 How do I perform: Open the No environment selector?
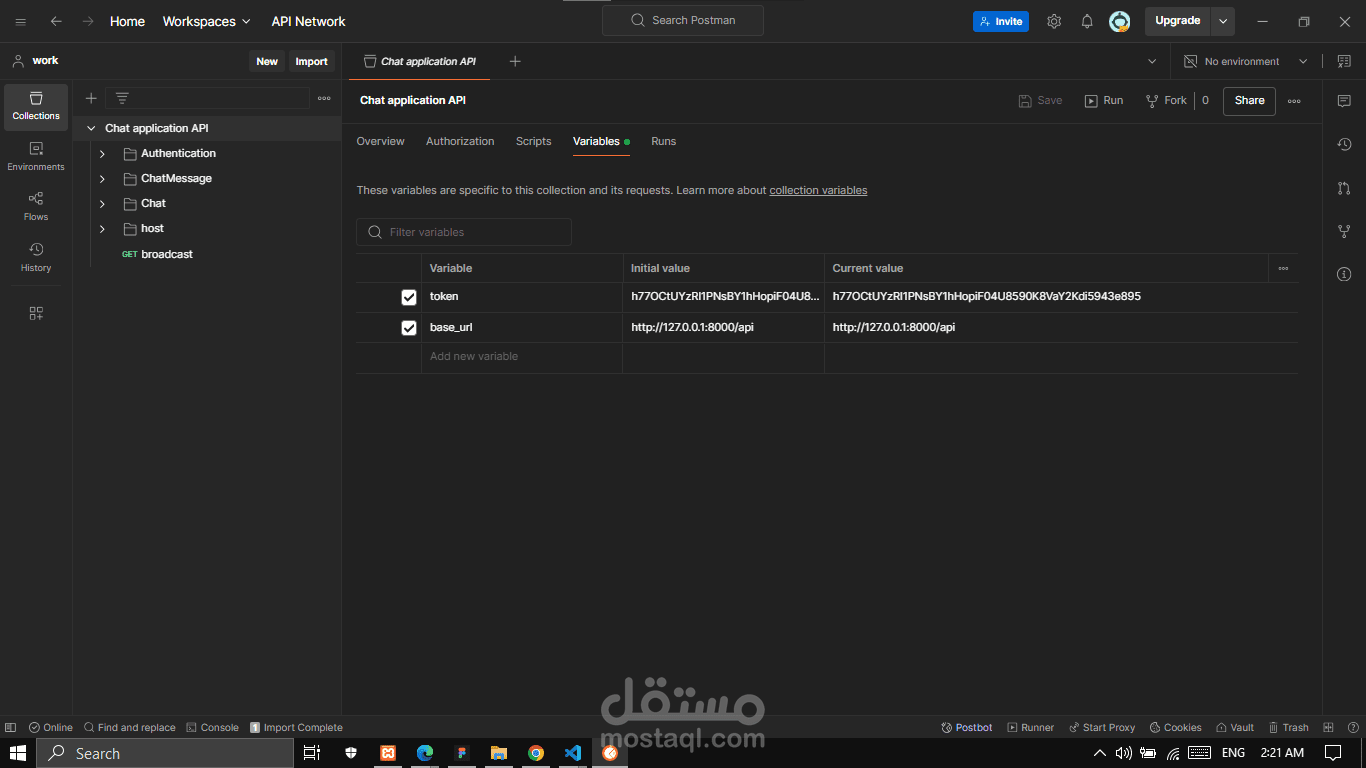1246,61
